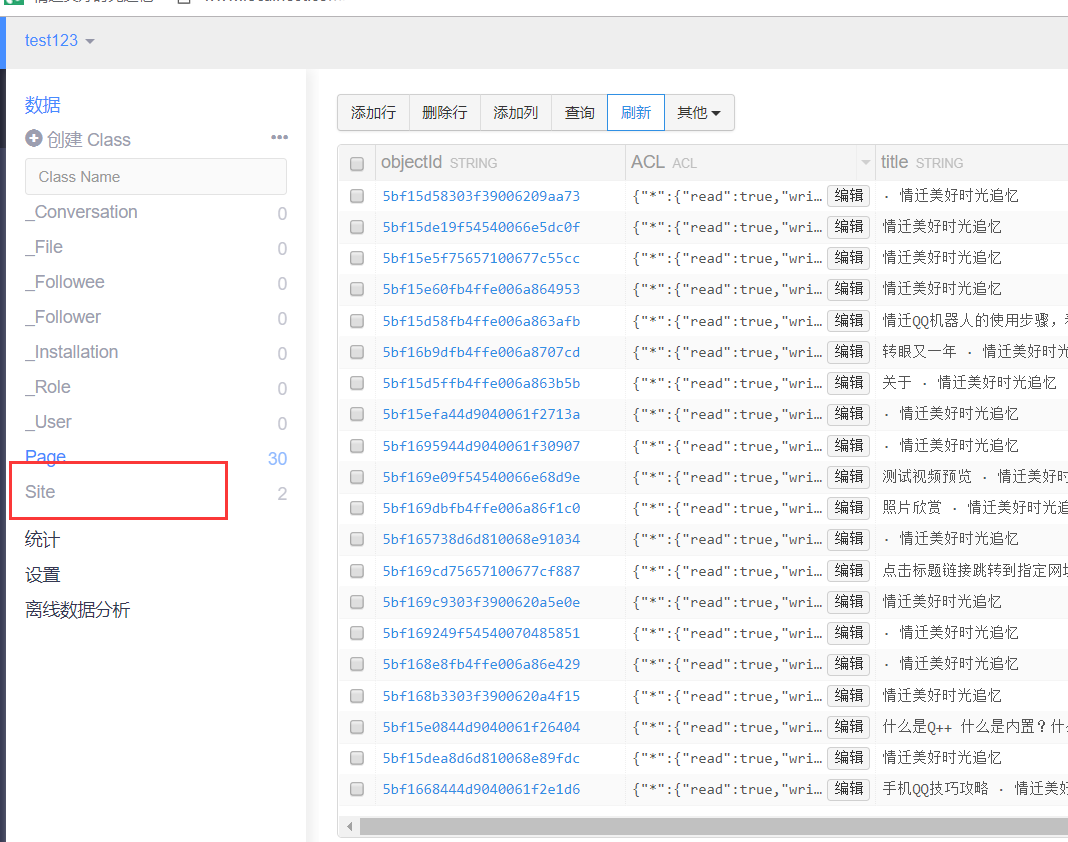Open objectId 5bf169249f54540070485851
The height and width of the screenshot is (842, 1068).
click(x=481, y=633)
